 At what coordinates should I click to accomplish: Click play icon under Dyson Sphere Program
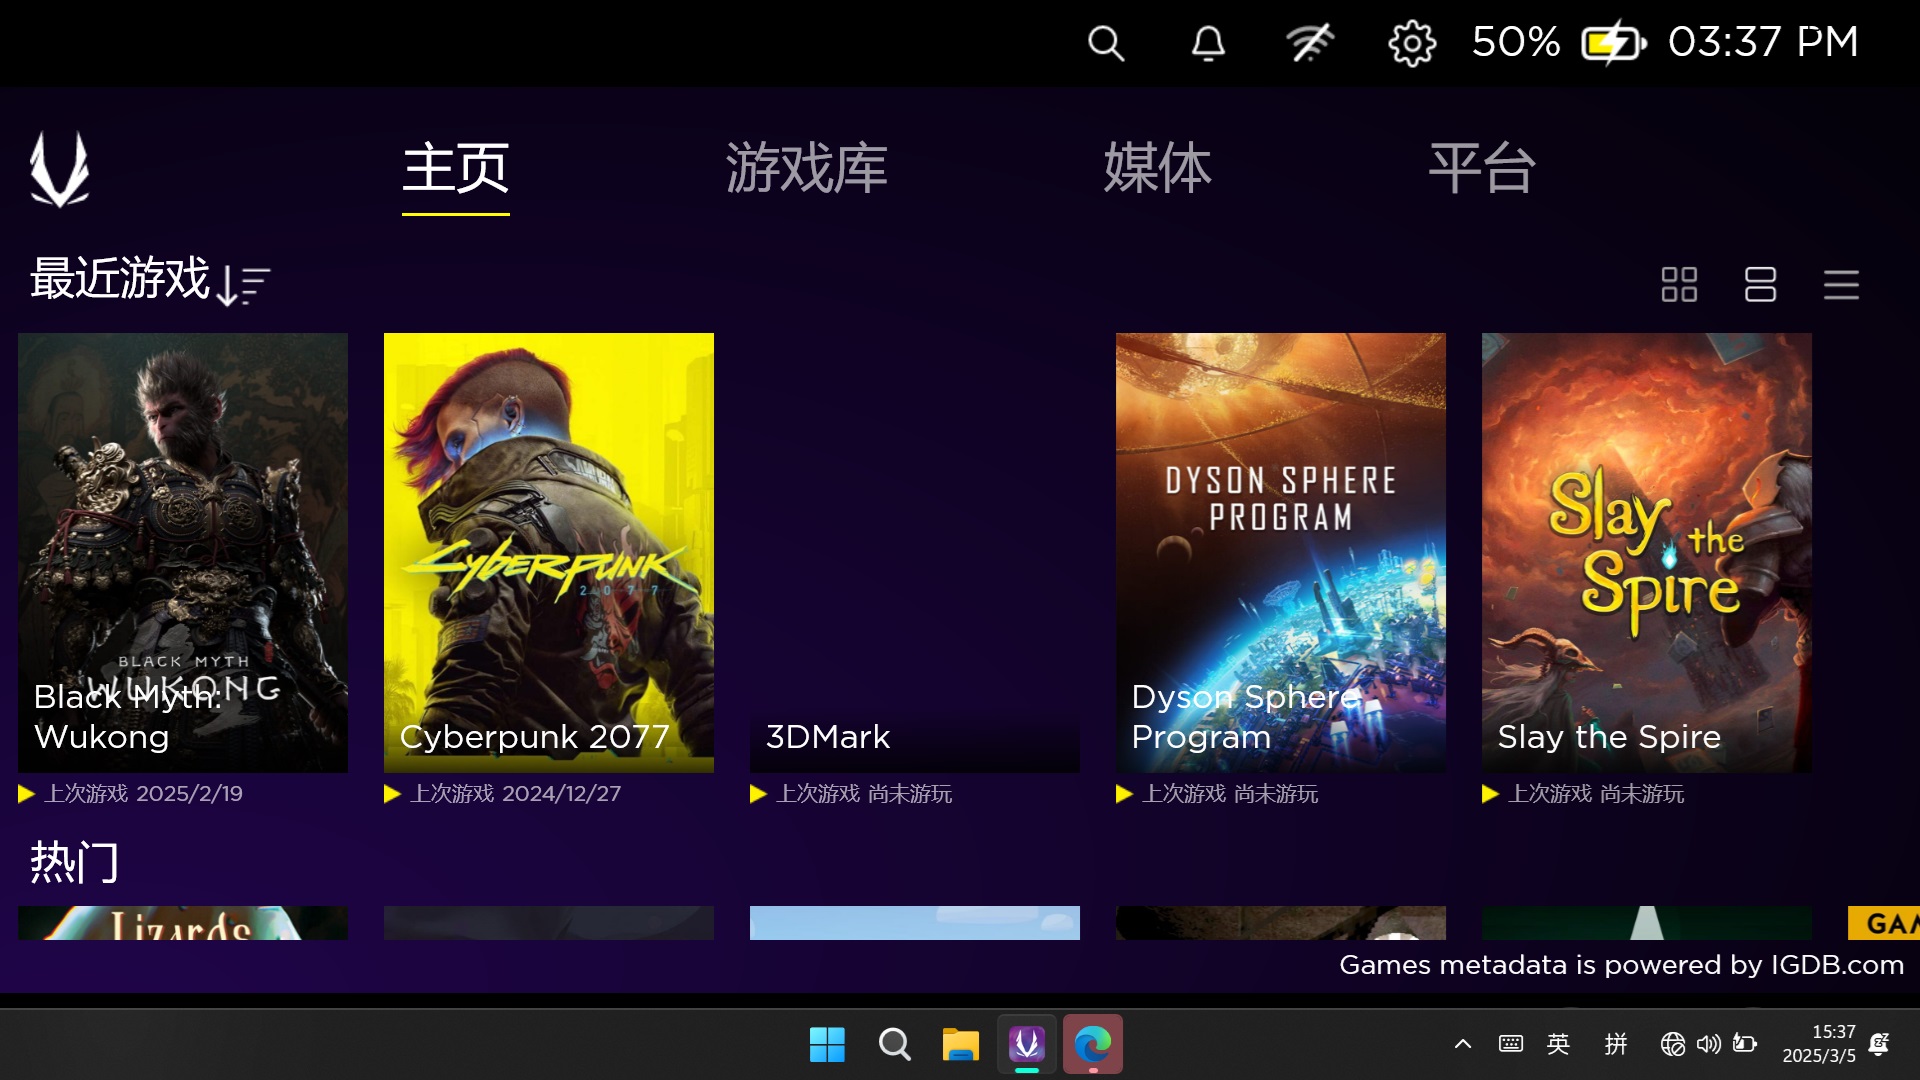tap(1125, 794)
